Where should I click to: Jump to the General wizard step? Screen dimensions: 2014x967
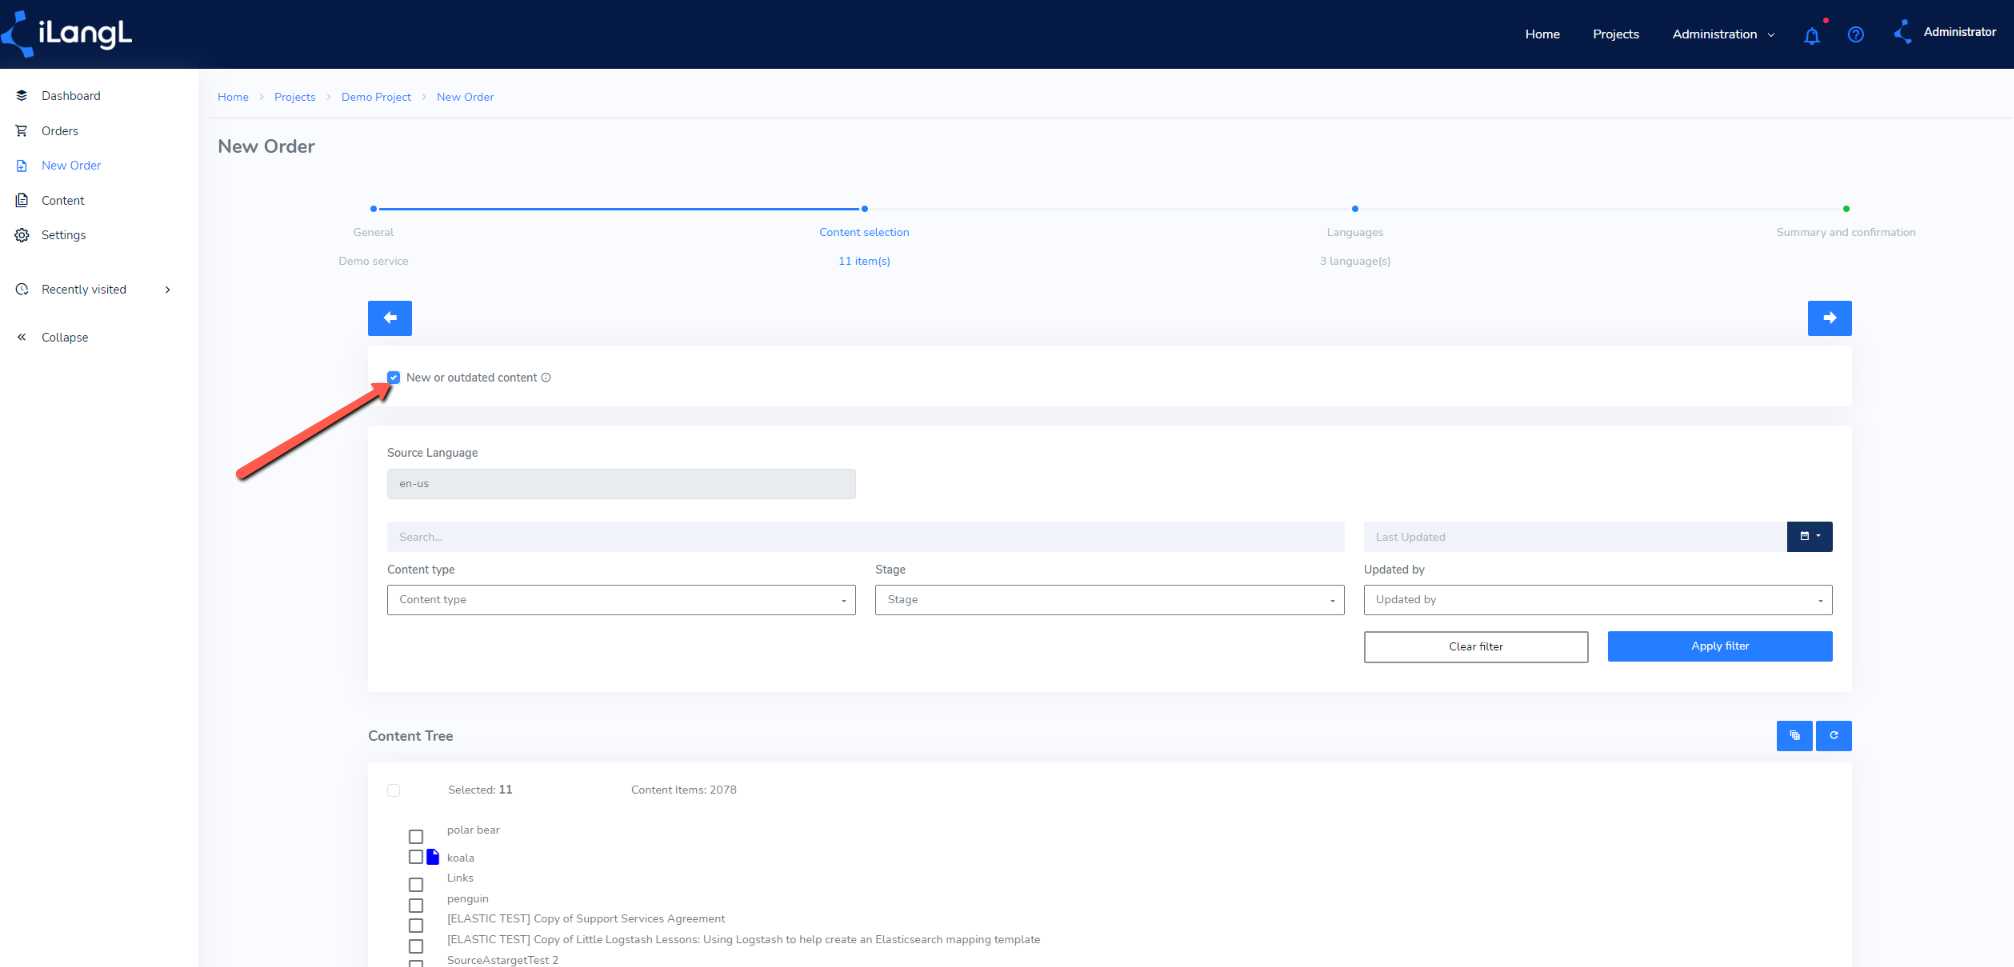point(373,232)
